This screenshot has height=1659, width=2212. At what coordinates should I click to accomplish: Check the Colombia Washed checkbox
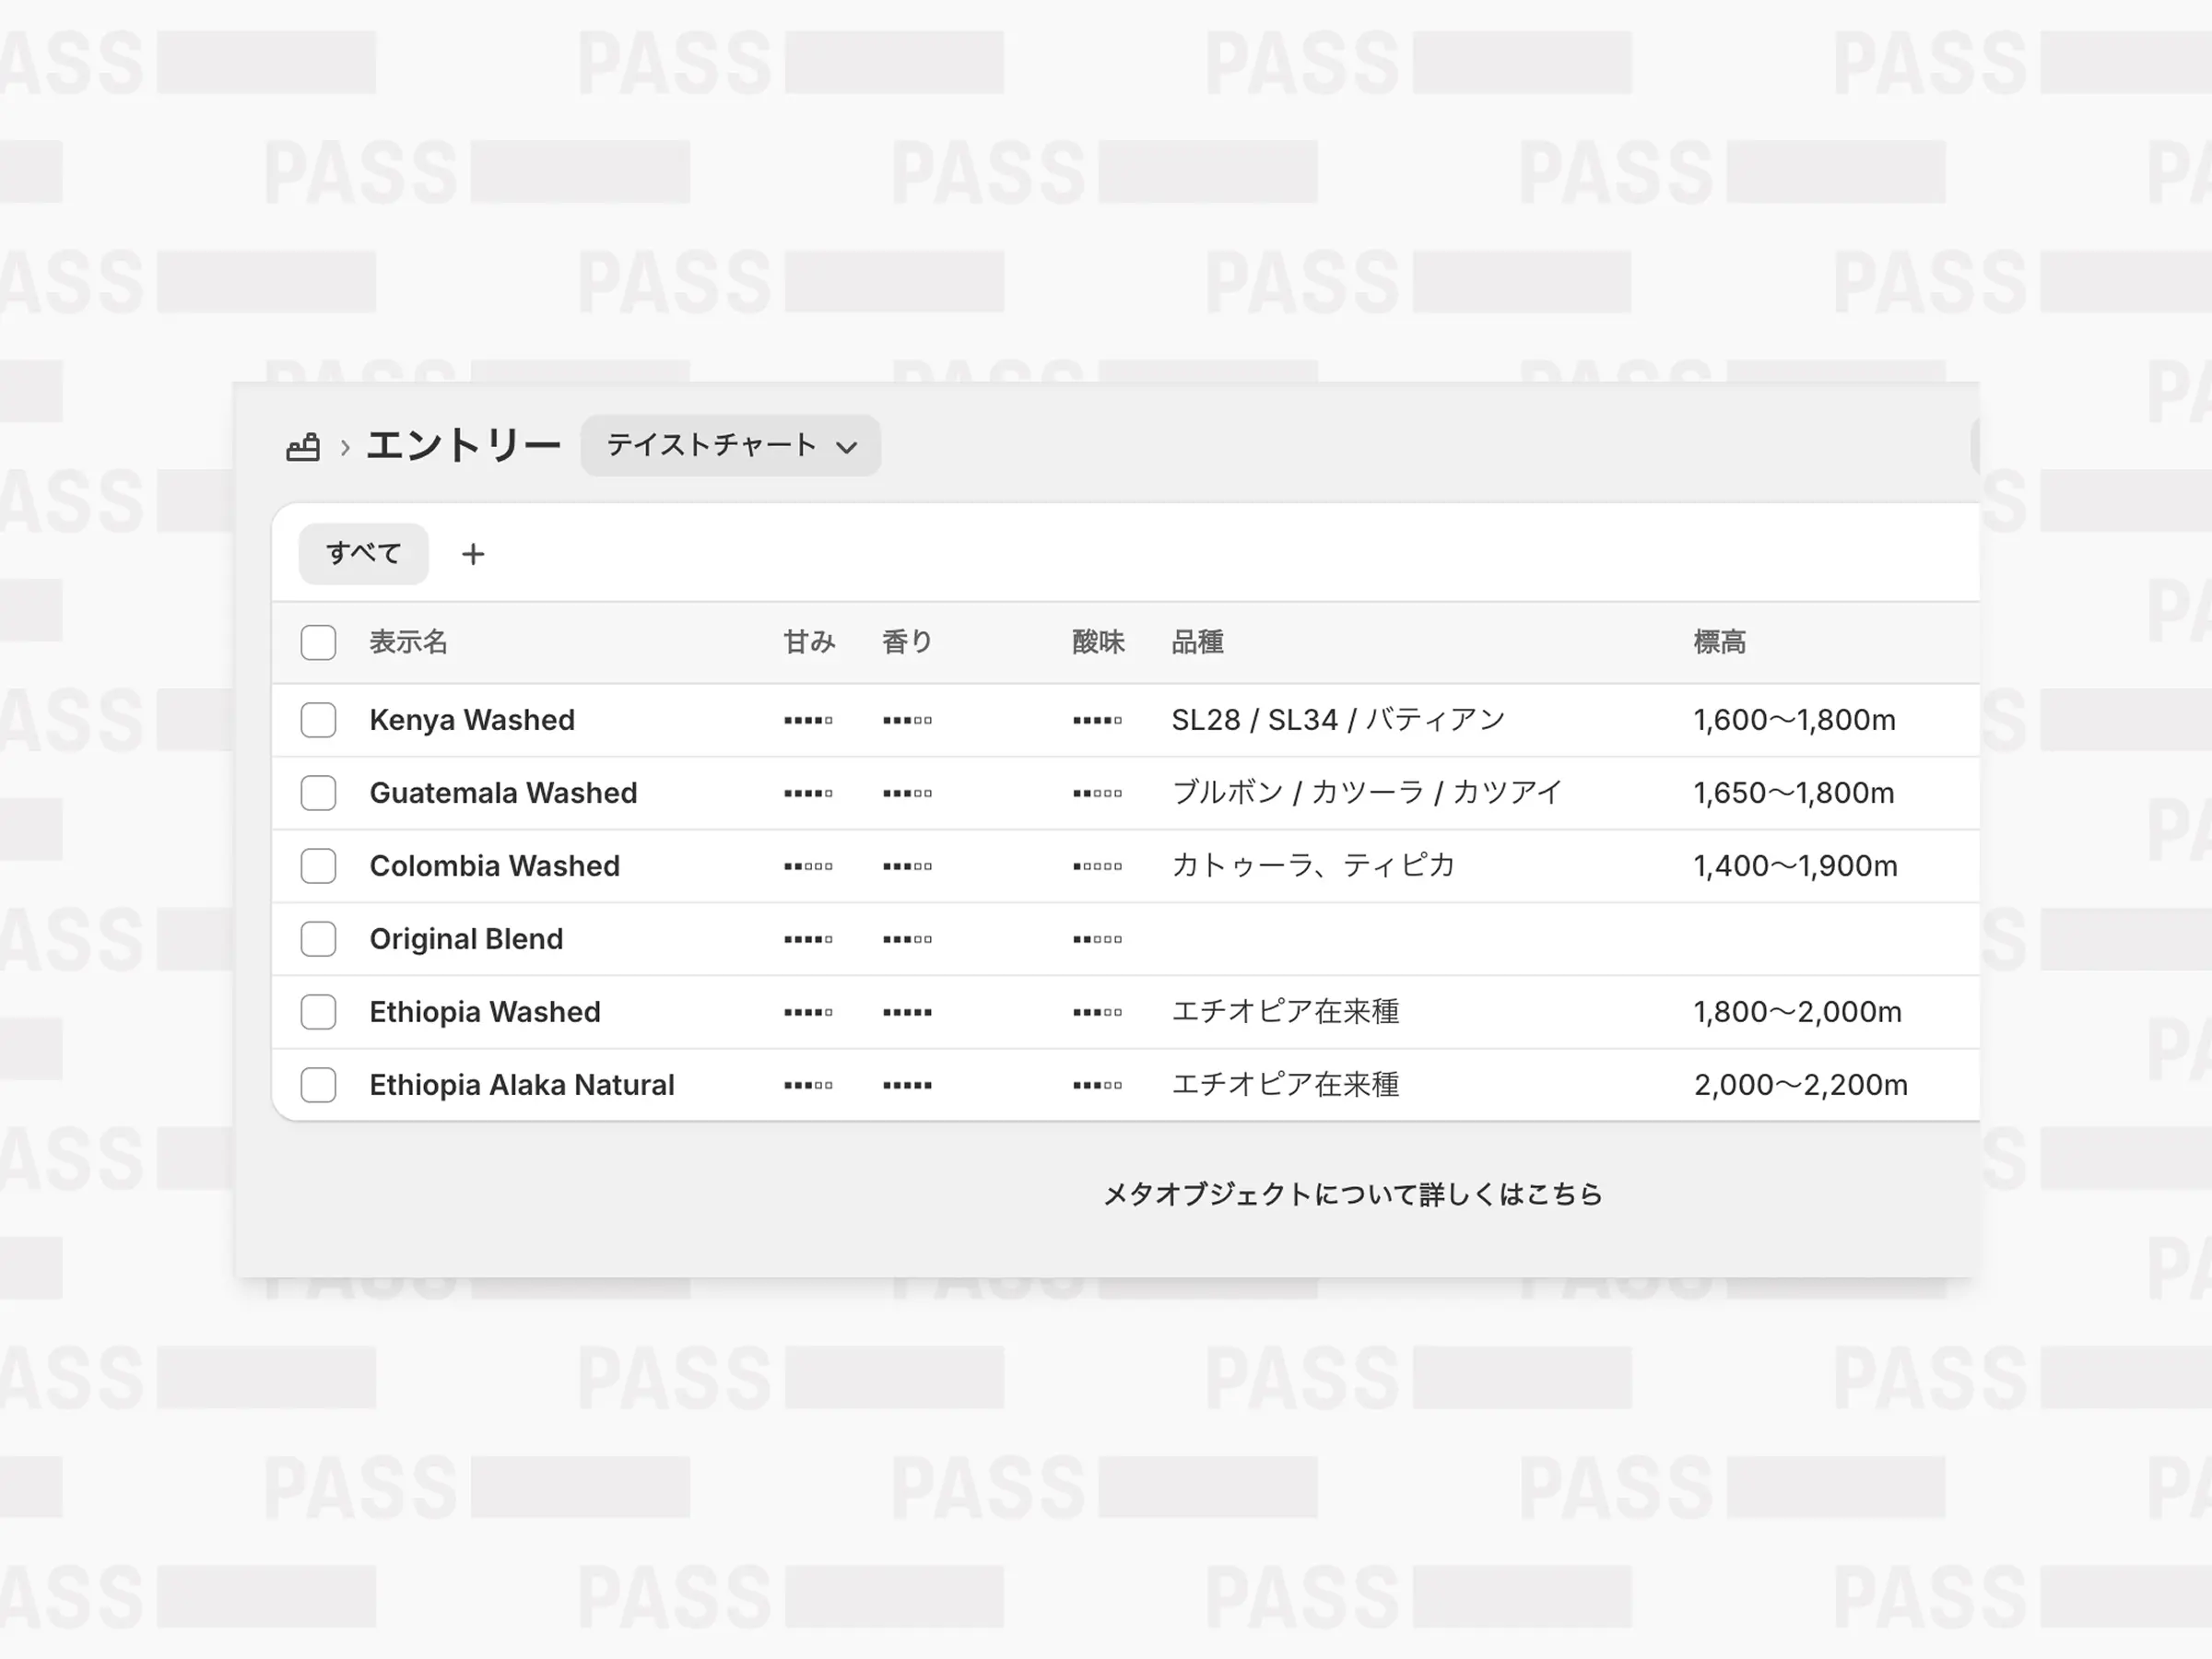click(318, 865)
